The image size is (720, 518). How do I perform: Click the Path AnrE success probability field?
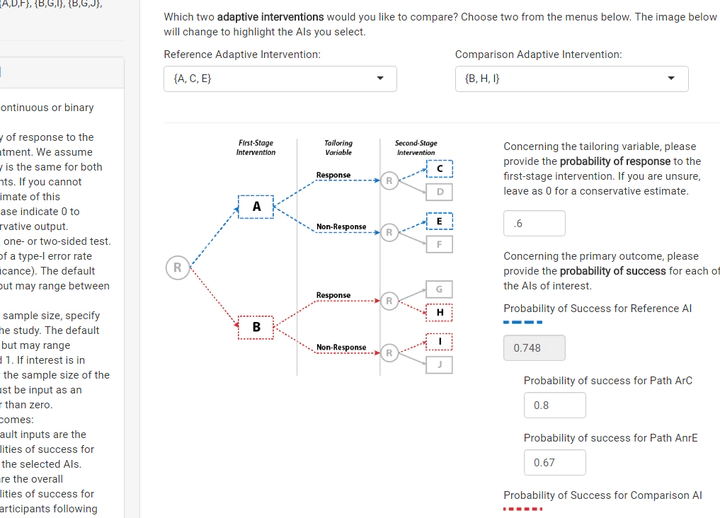tap(554, 462)
